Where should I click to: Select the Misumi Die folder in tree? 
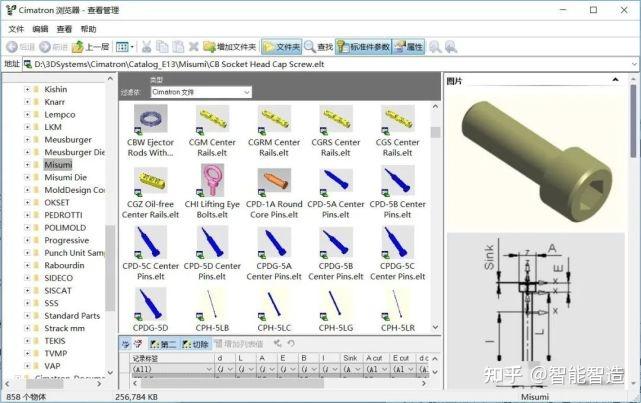pyautogui.click(x=65, y=177)
